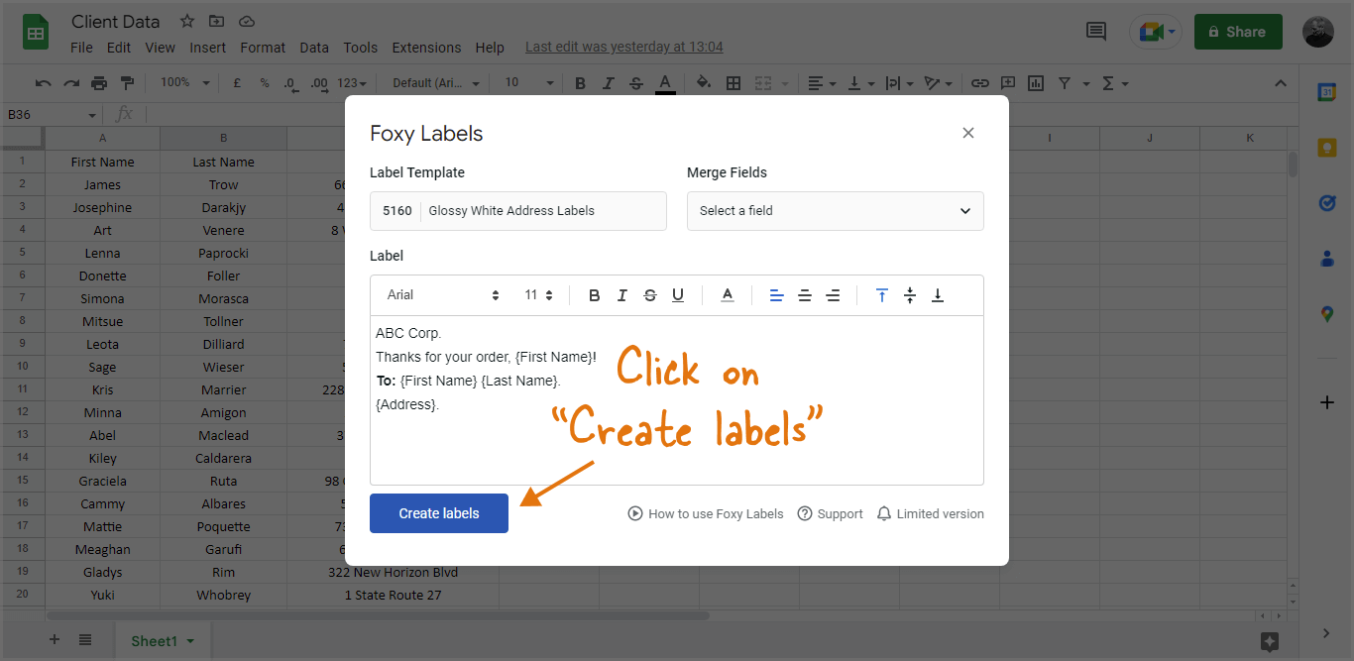Open the 123 number format dropdown
The width and height of the screenshot is (1354, 661).
[x=352, y=83]
